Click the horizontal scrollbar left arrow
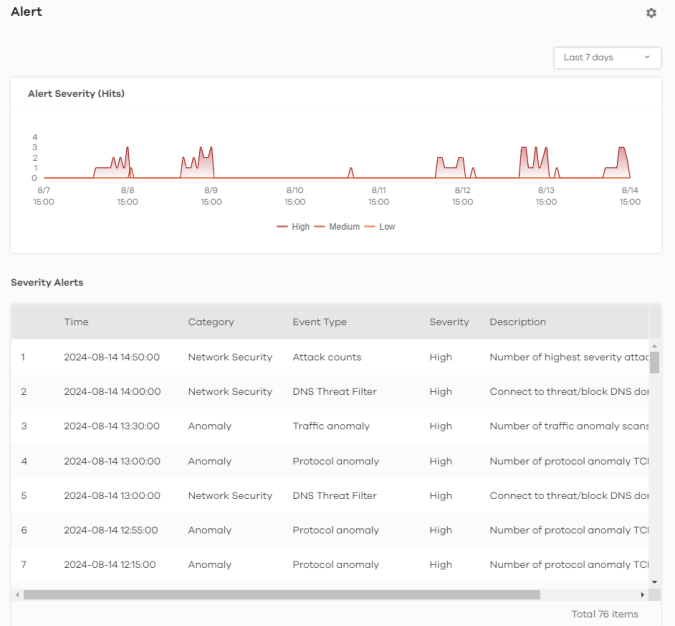Image resolution: width=675 pixels, height=626 pixels. [x=17, y=594]
